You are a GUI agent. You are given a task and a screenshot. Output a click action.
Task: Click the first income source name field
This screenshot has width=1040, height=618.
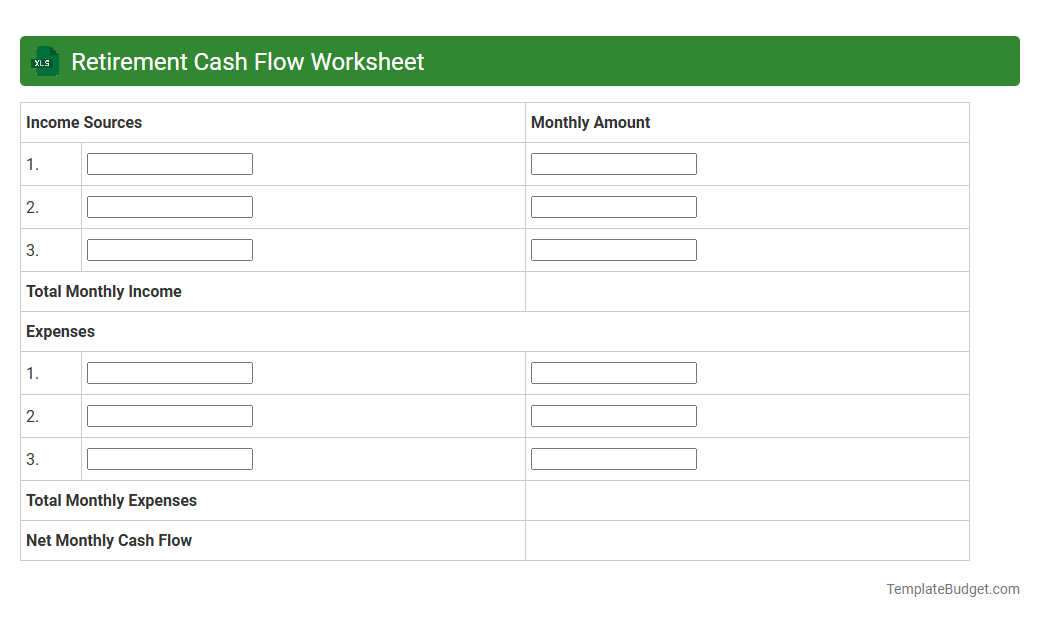169,163
